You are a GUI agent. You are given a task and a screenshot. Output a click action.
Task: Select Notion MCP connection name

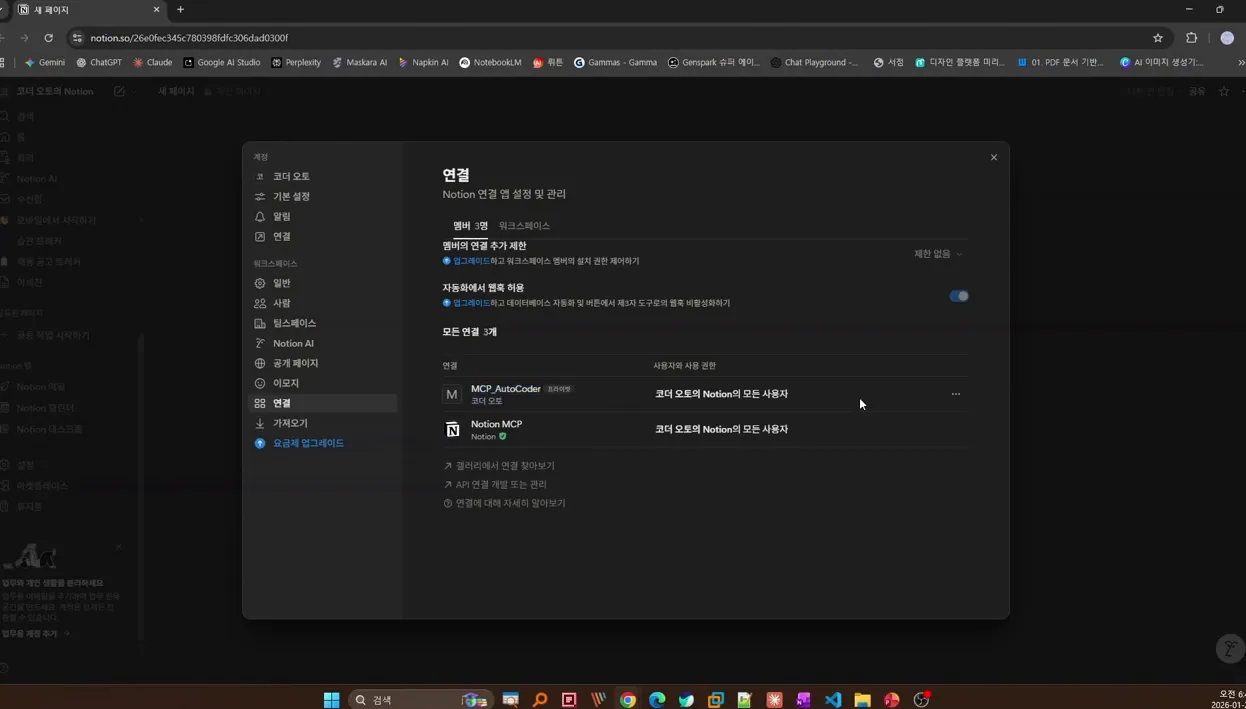[x=496, y=424]
